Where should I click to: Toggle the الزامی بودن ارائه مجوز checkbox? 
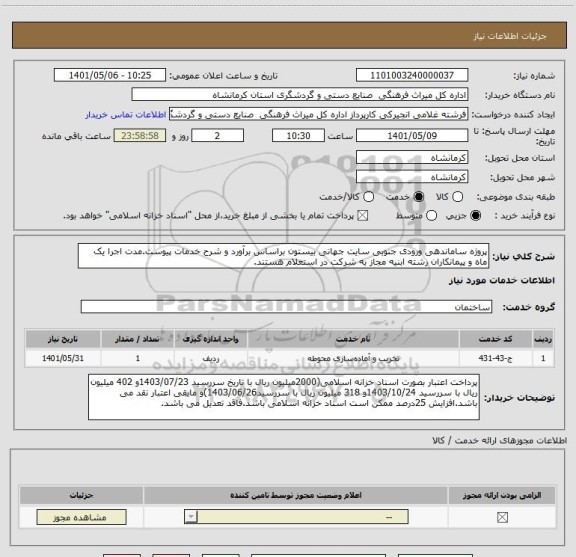(502, 517)
